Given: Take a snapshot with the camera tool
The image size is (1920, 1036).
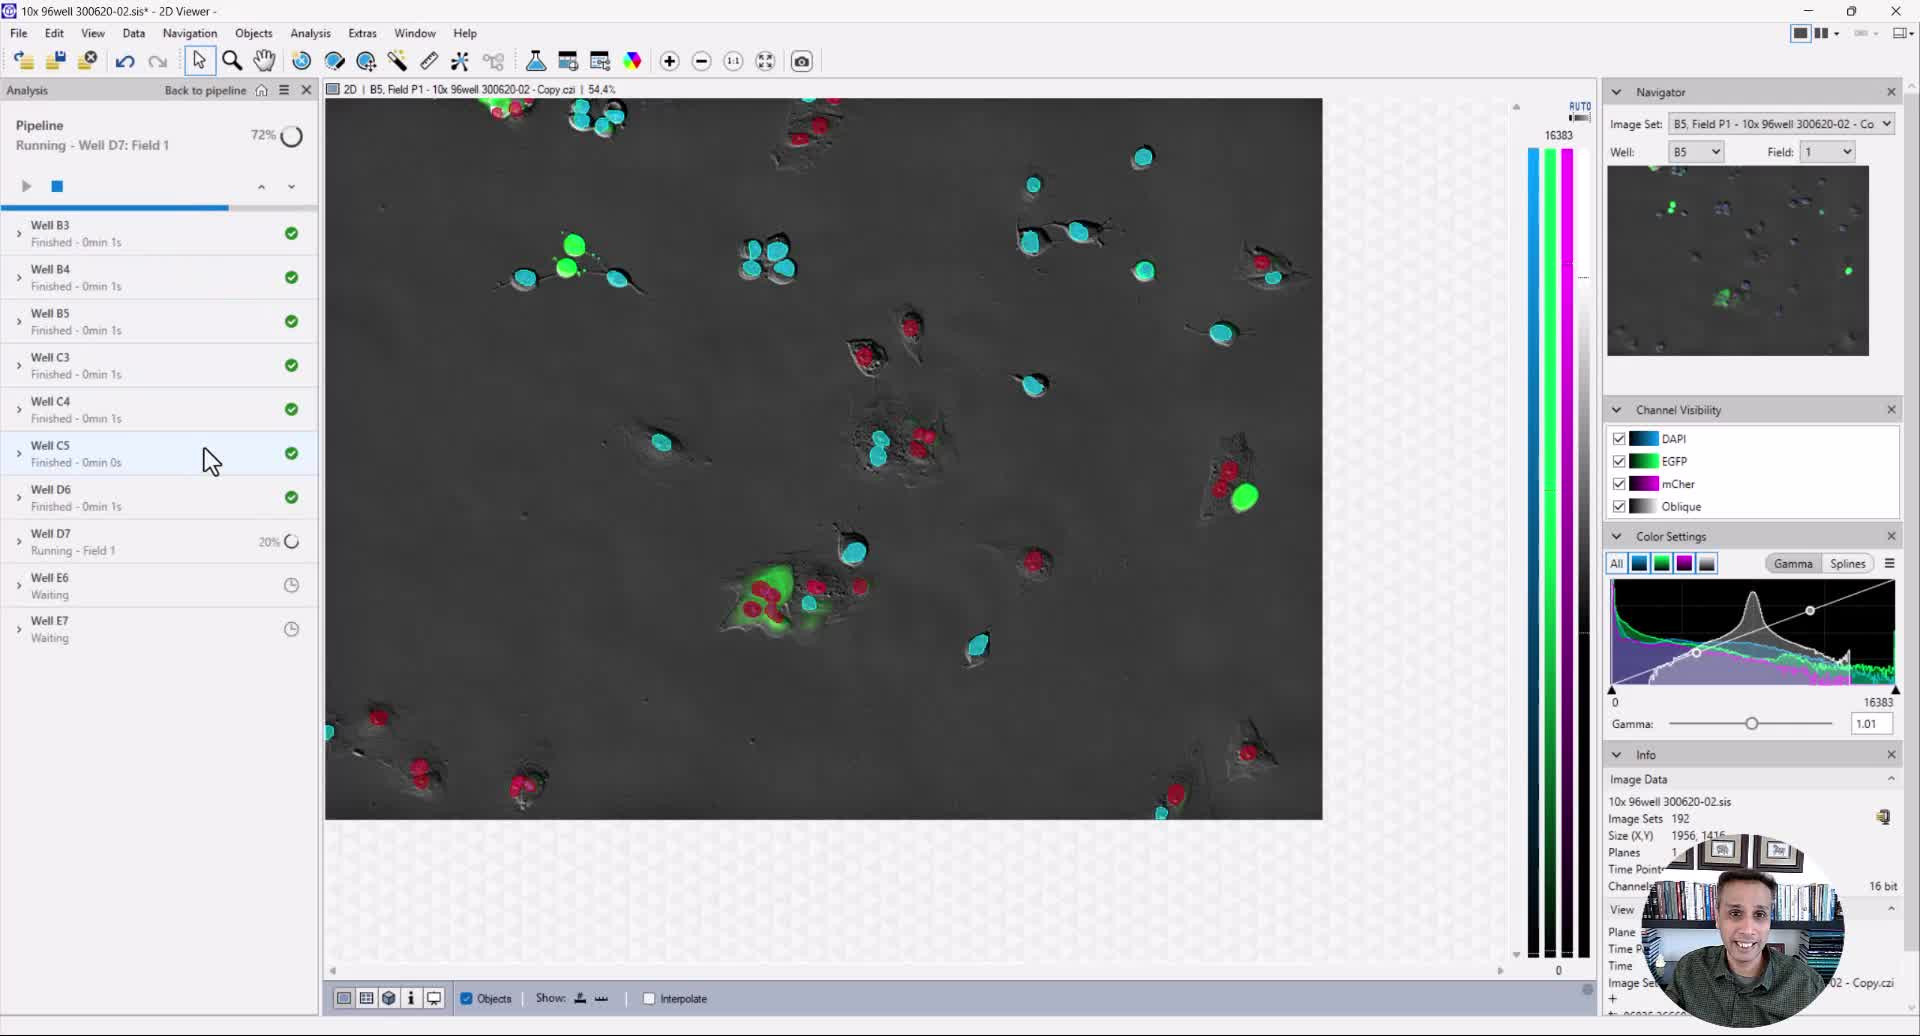Looking at the screenshot, I should (802, 61).
